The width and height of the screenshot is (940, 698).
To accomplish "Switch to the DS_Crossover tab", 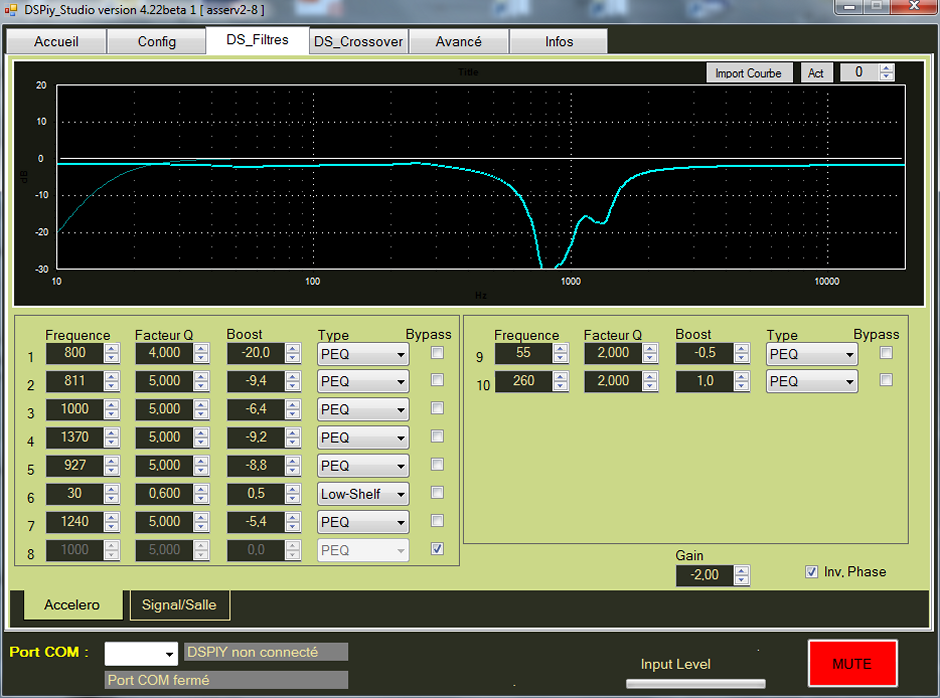I will click(358, 42).
